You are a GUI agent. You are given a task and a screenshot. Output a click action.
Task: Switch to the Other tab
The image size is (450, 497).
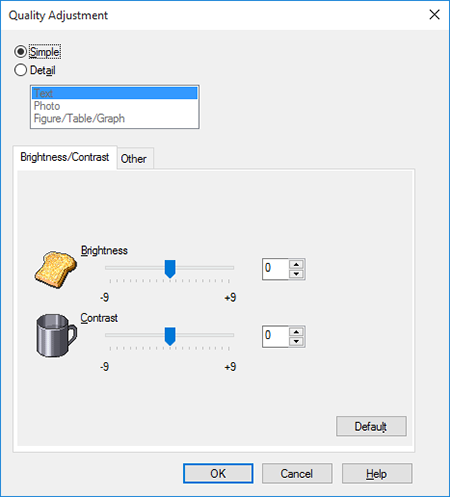pyautogui.click(x=134, y=159)
